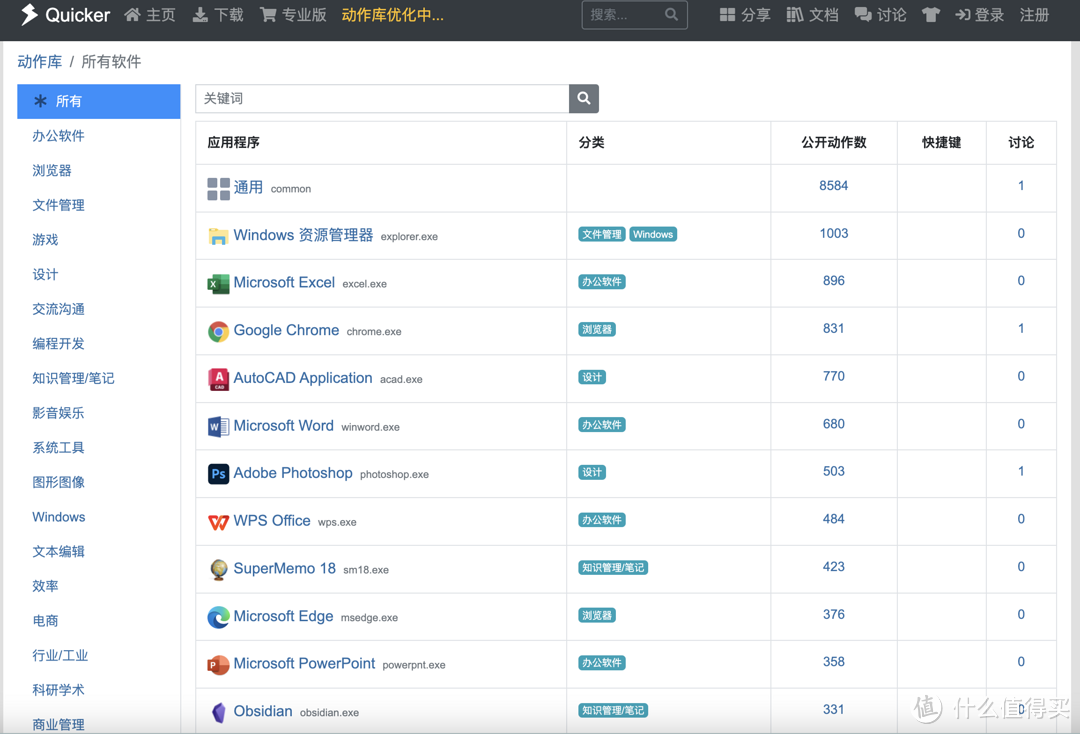Select 游戏 in the sidebar

coord(45,240)
